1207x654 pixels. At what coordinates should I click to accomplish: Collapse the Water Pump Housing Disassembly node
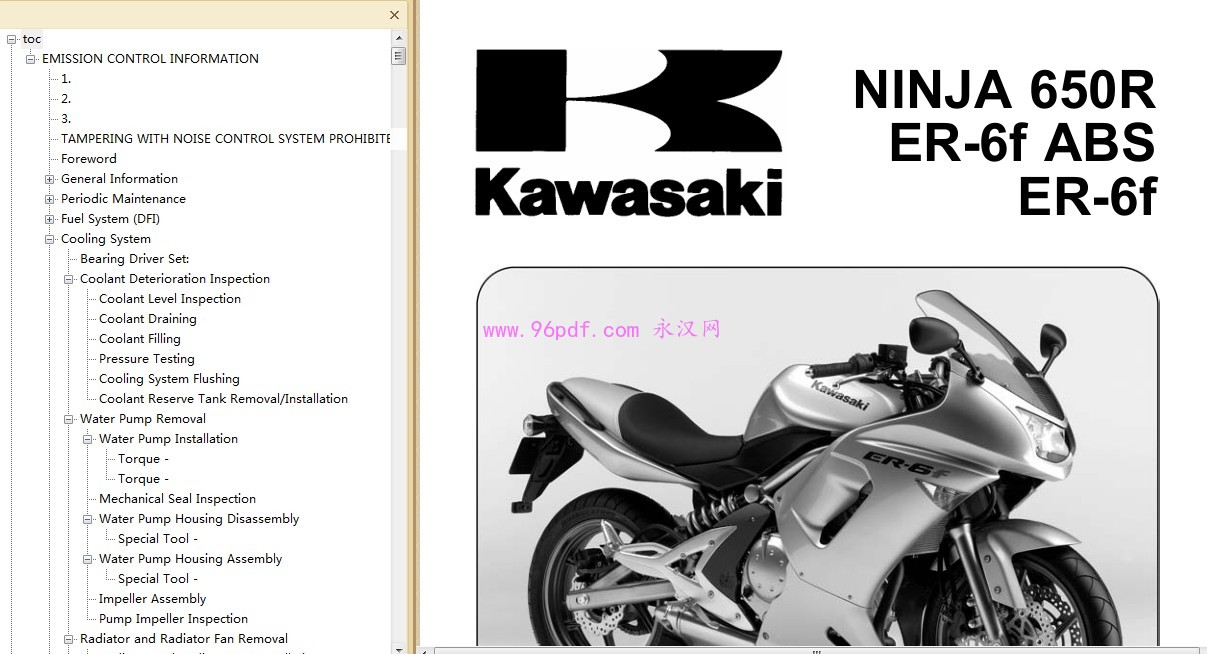point(88,519)
